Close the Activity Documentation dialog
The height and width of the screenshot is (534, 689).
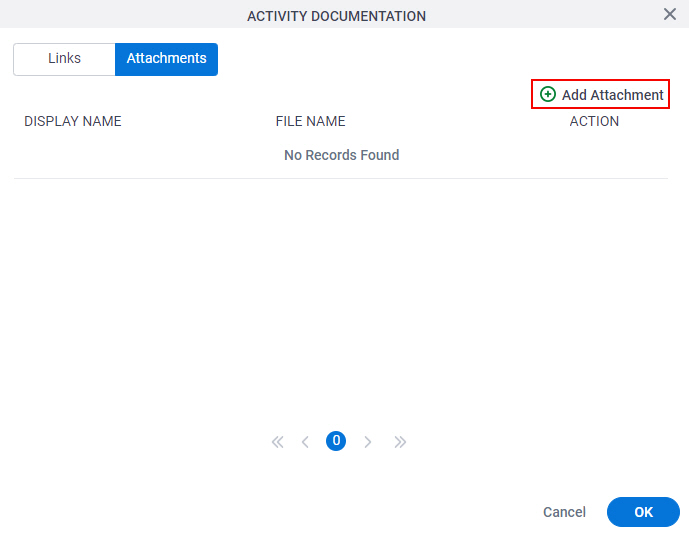point(670,14)
